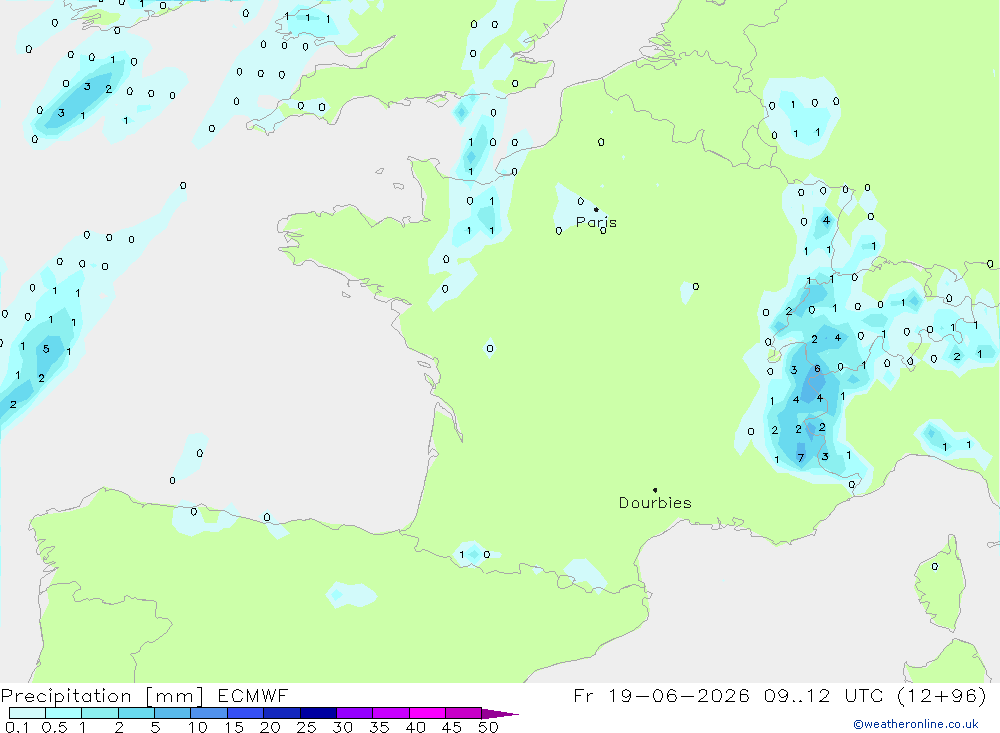Click the forecast date 'Fr 19-06-2026'
This screenshot has width=1000, height=733.
point(661,695)
